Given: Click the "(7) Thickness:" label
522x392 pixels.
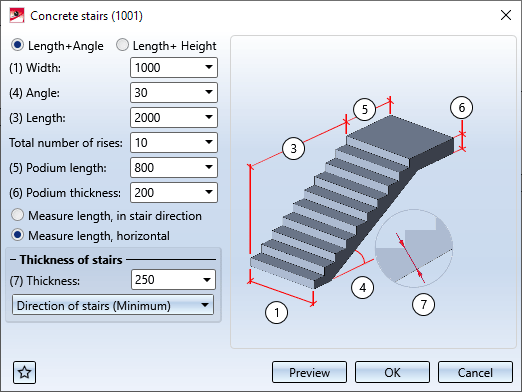Looking at the screenshot, I should coord(45,281).
